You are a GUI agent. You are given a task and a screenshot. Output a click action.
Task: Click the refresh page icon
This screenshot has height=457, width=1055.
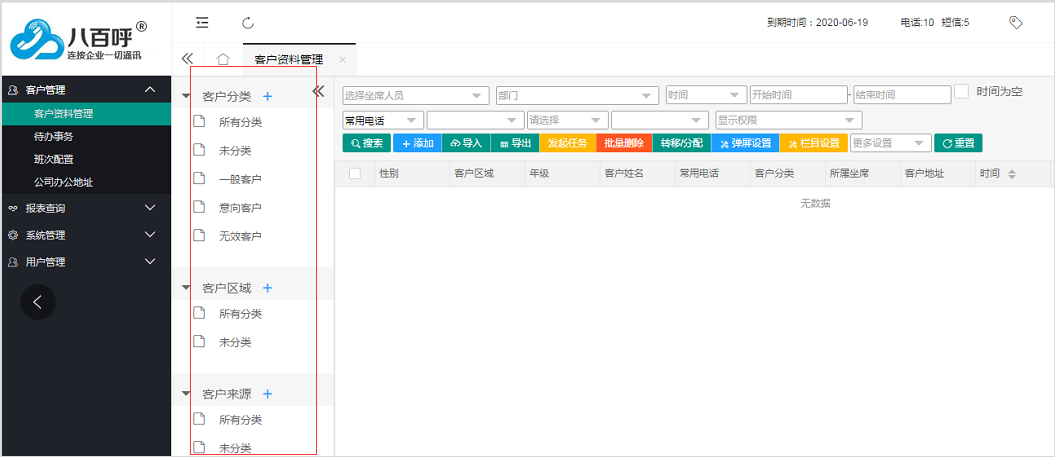coord(248,24)
